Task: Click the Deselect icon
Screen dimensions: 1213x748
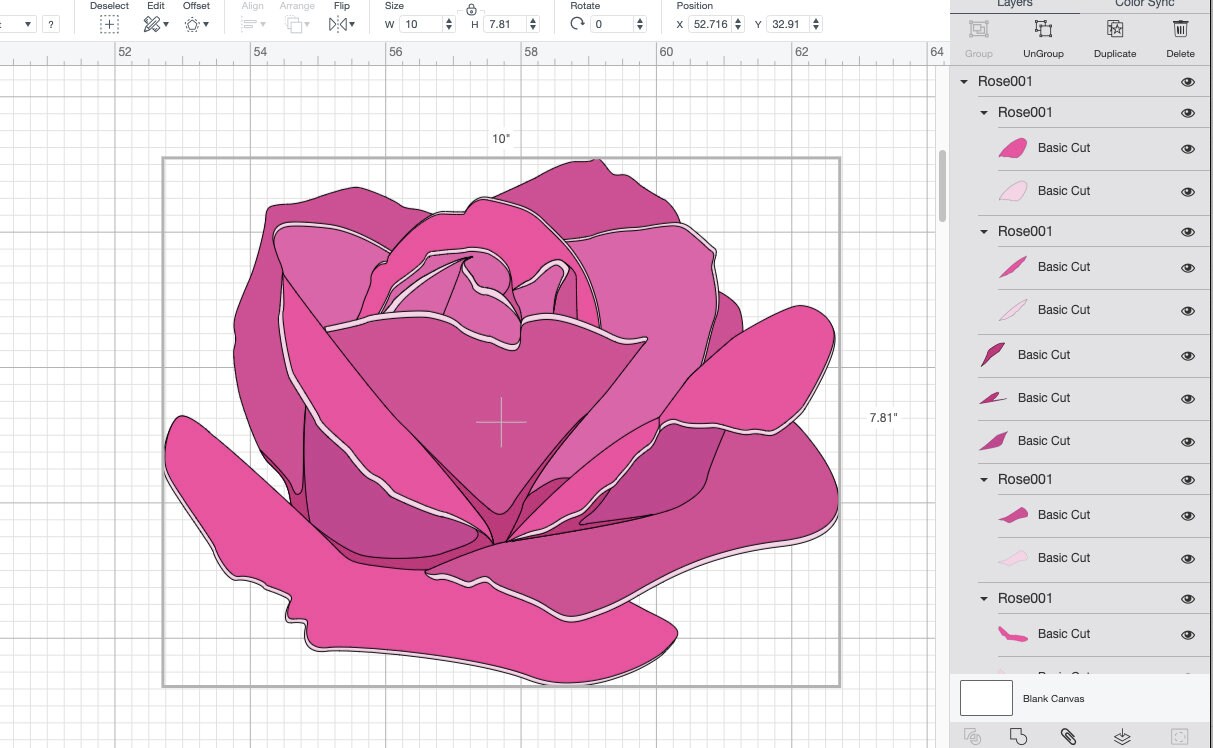Action: pos(108,22)
